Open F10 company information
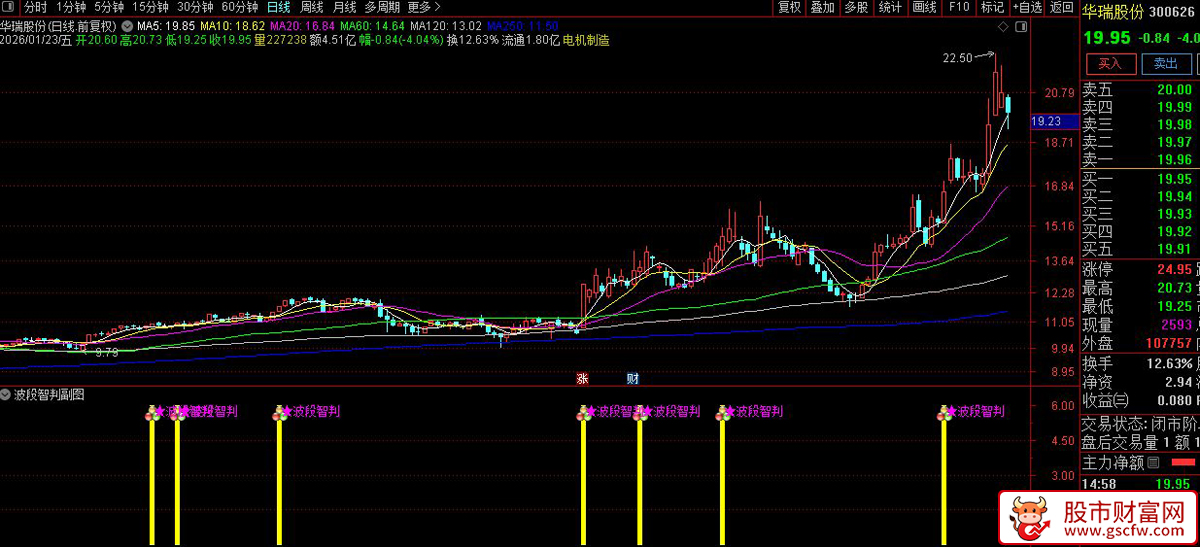The width and height of the screenshot is (1200, 547). point(958,7)
